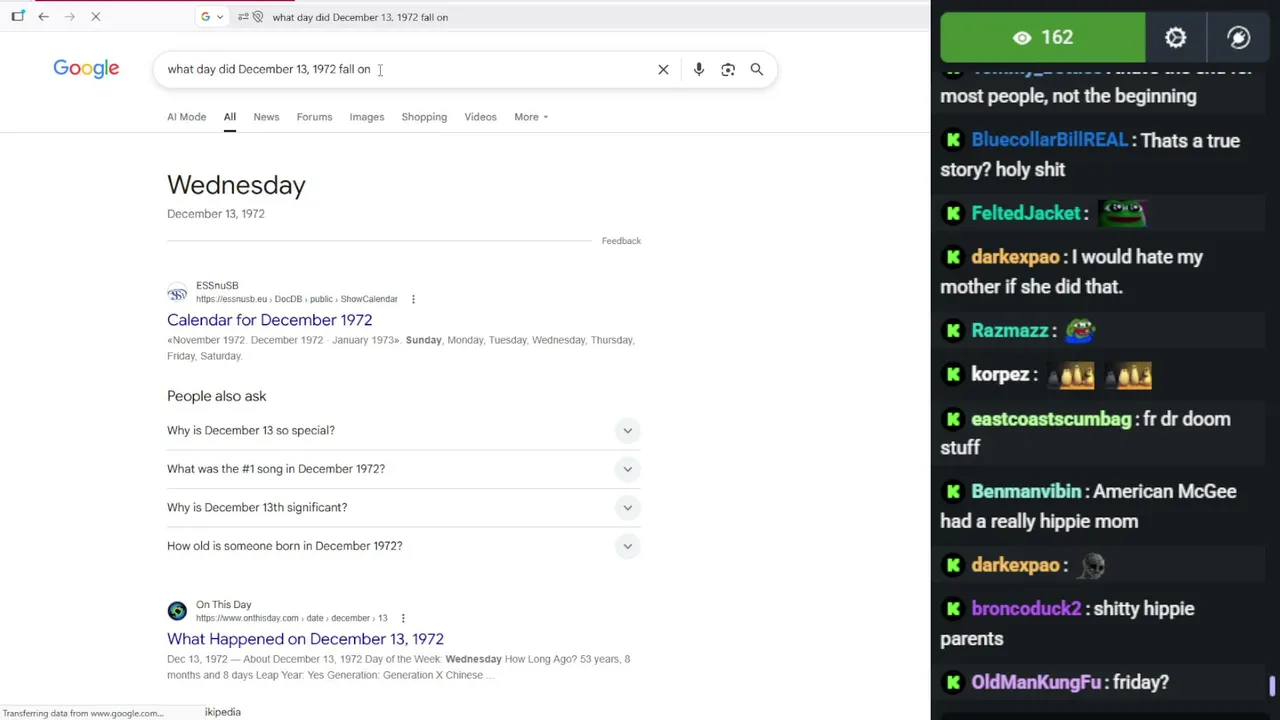Open Google Lens image search
Viewport: 1280px width, 720px height.
pos(728,69)
